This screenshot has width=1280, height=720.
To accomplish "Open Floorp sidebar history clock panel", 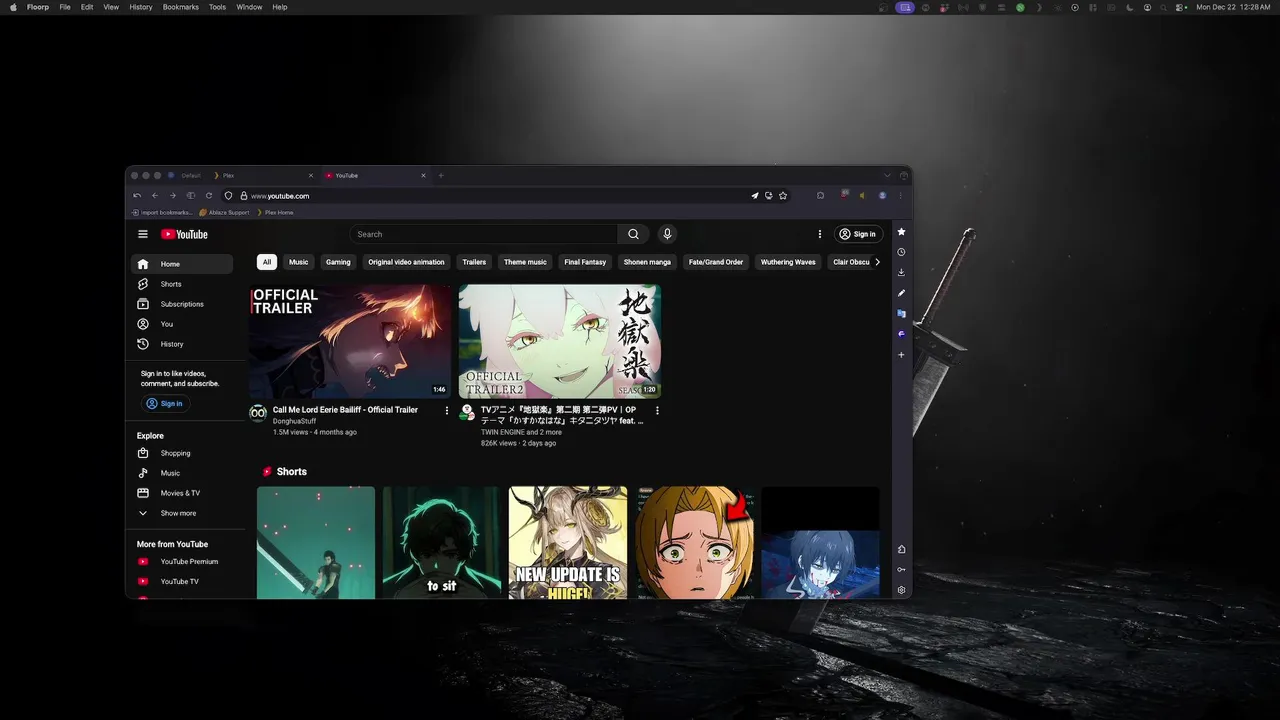I will [x=901, y=252].
